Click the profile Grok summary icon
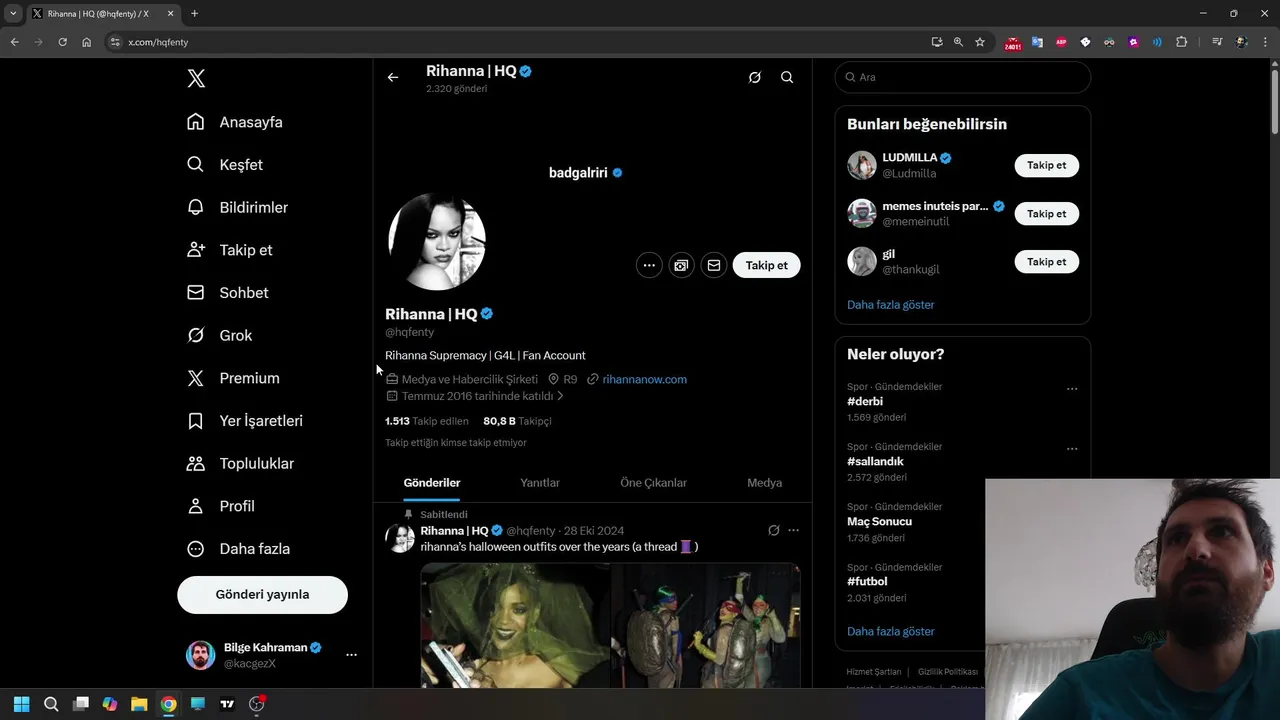This screenshot has width=1280, height=720. (x=681, y=265)
